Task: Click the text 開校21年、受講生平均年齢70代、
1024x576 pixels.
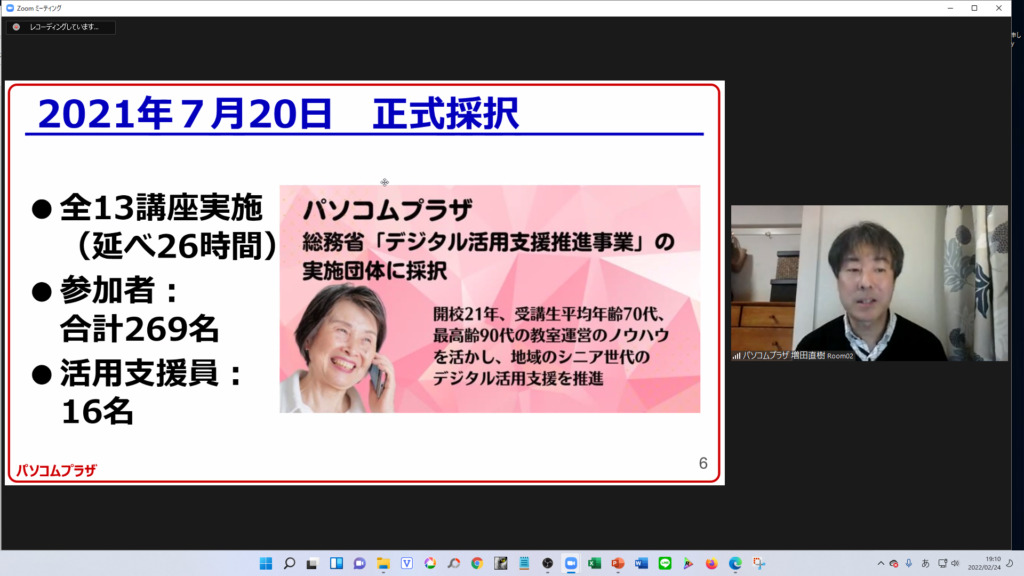Action: 549,314
